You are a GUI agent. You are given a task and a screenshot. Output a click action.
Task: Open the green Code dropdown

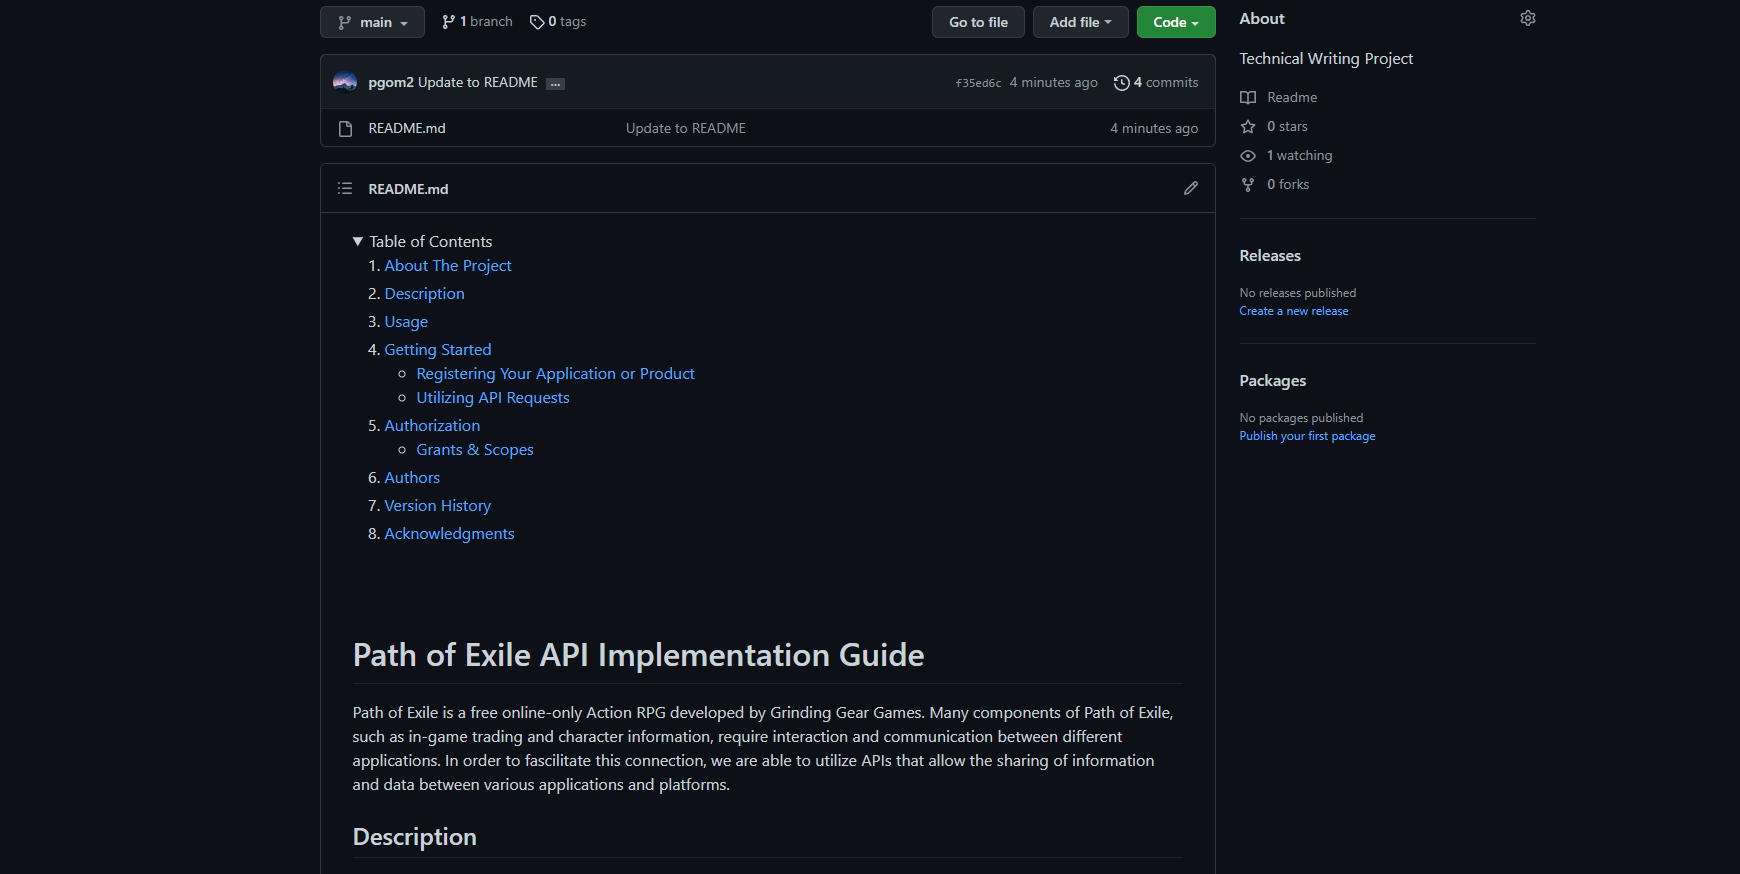point(1175,22)
